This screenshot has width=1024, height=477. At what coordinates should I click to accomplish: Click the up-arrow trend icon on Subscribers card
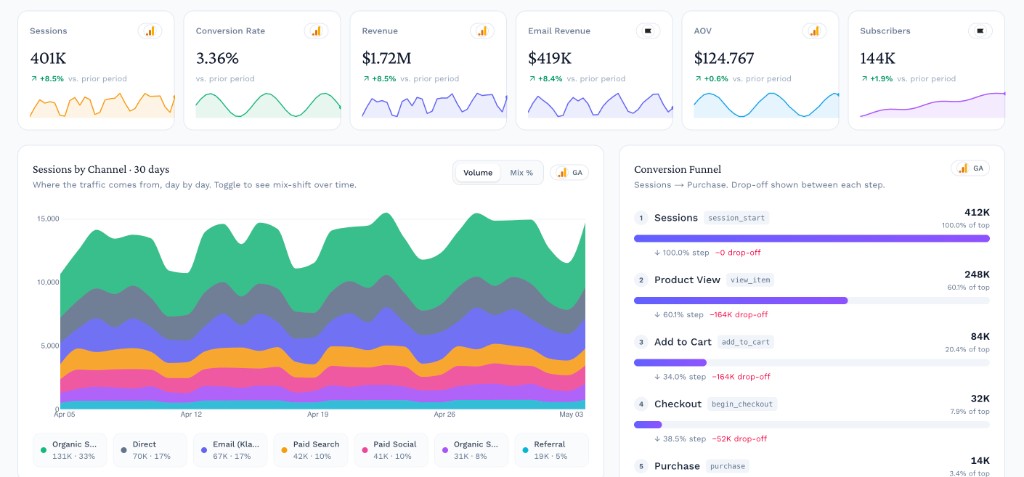(863, 78)
